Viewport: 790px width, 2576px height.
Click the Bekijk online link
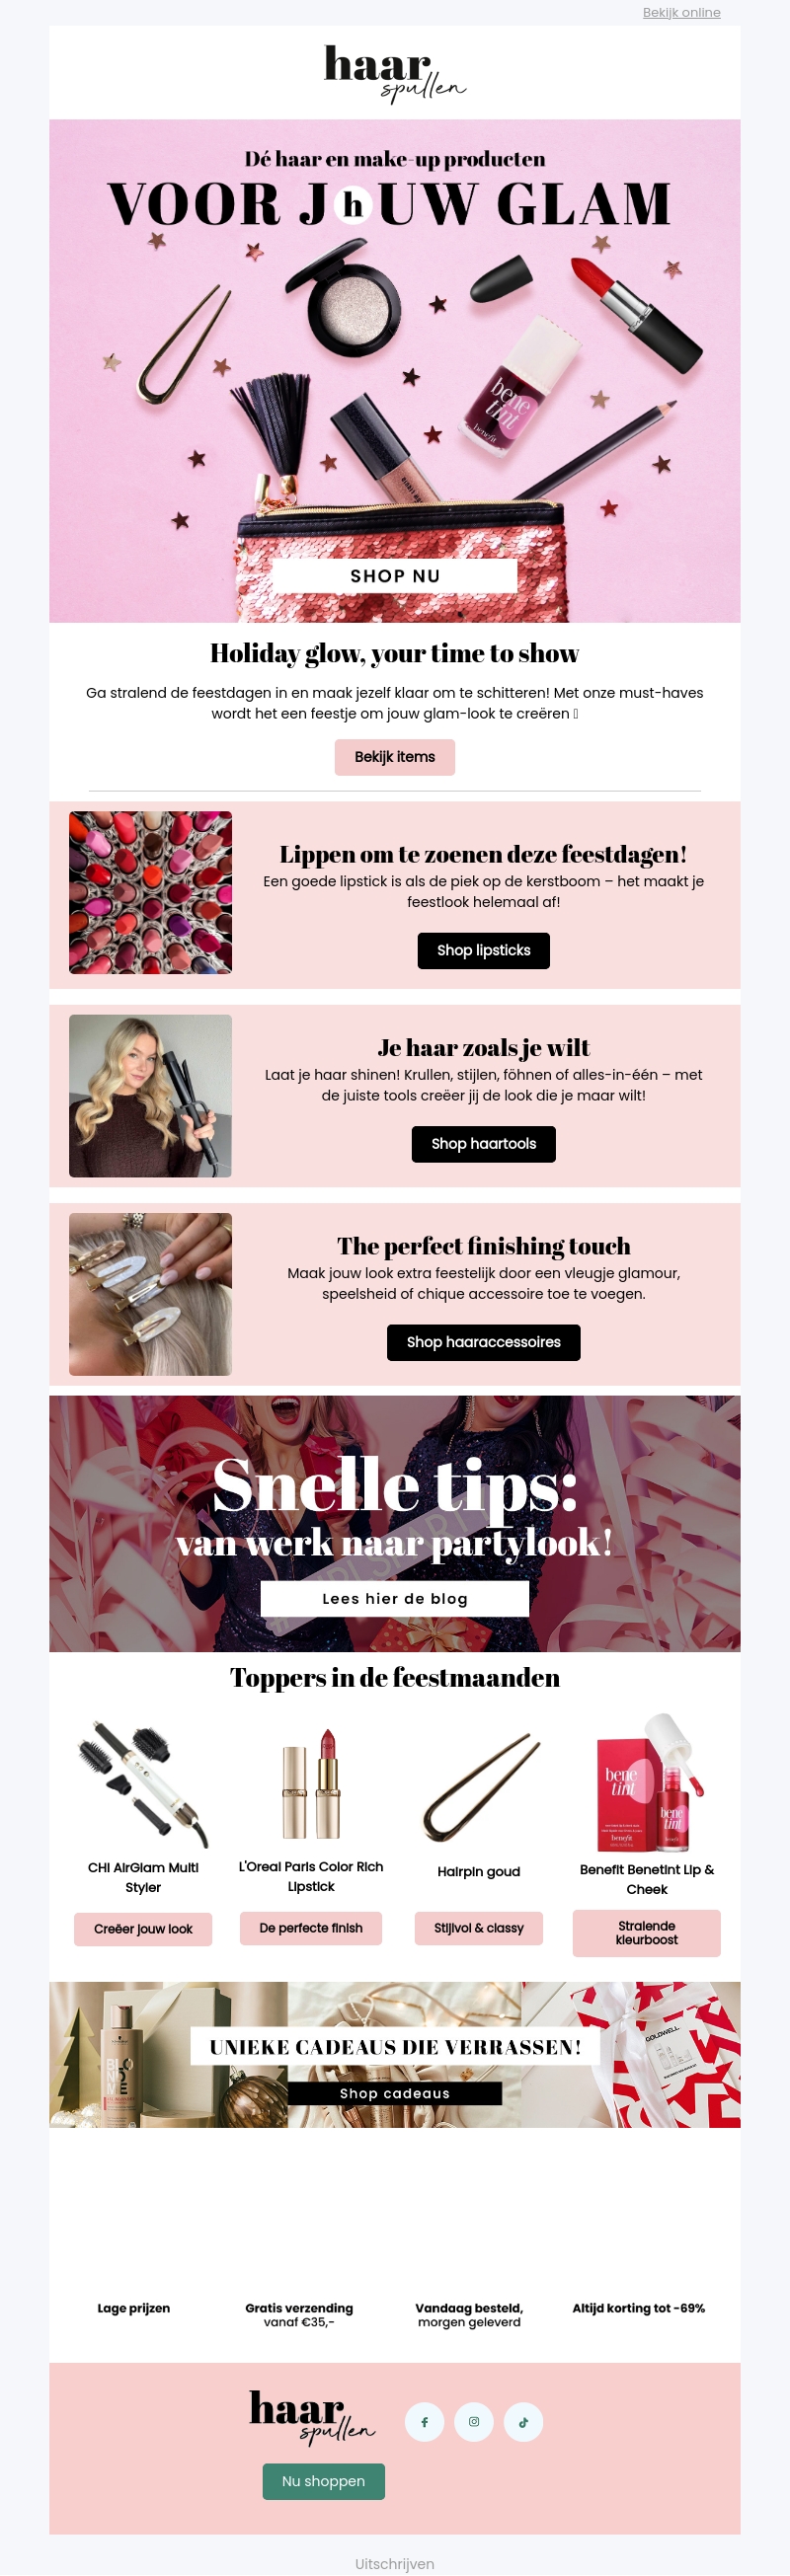click(681, 12)
